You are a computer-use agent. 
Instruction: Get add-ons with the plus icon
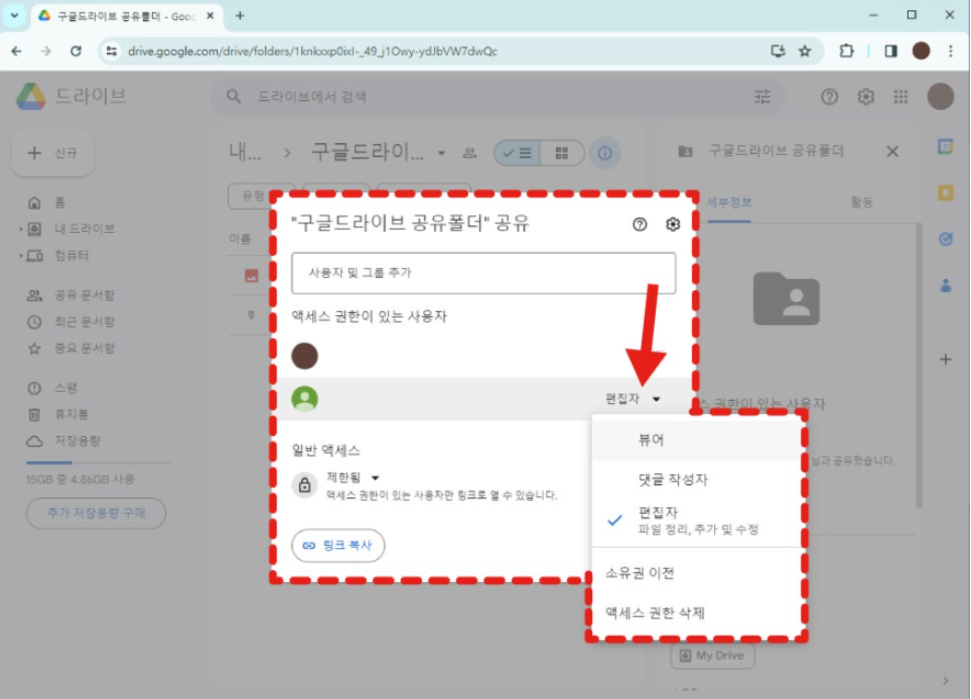(946, 359)
